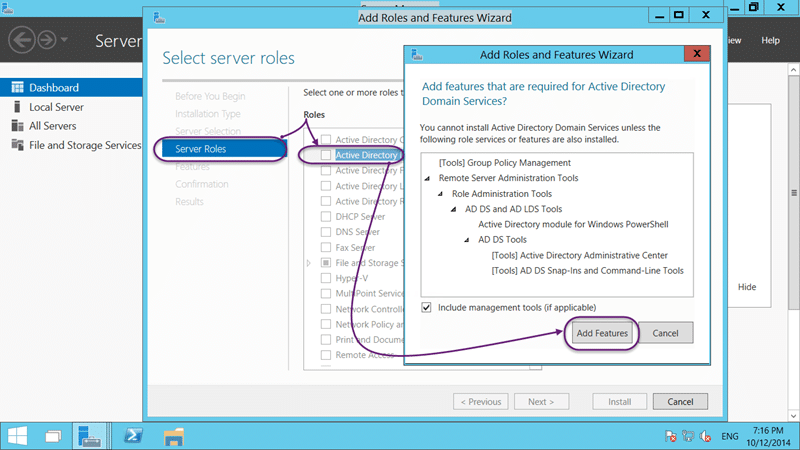Image resolution: width=800 pixels, height=450 pixels.
Task: Click wizard icon in main wizard title
Action: (x=159, y=18)
